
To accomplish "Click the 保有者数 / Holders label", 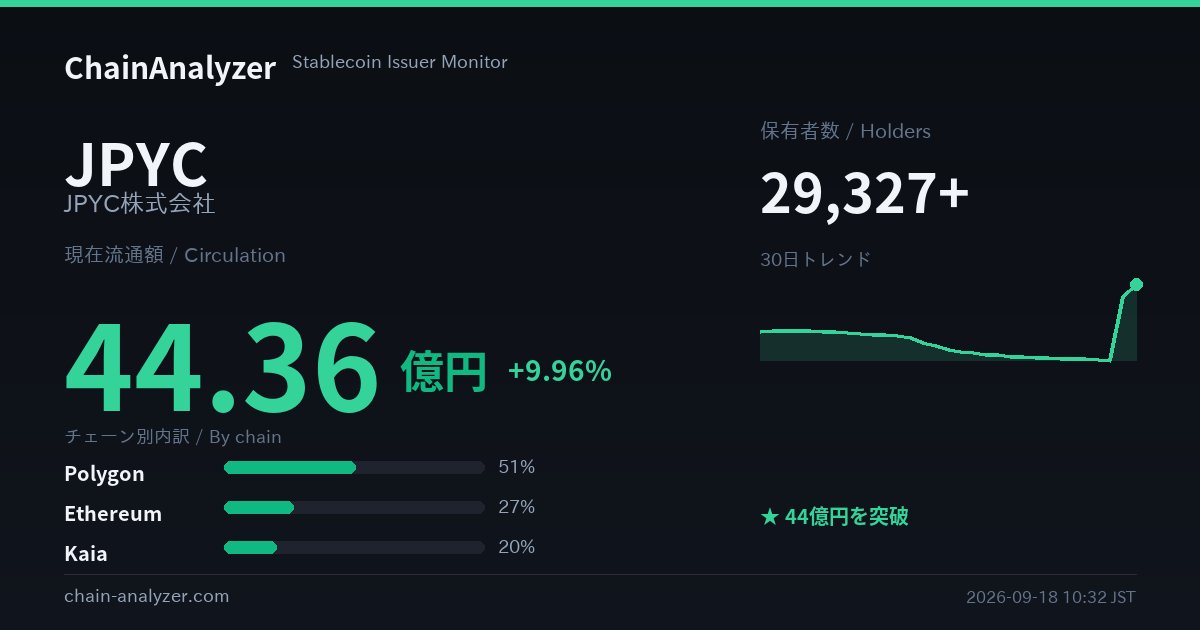I will tap(845, 131).
